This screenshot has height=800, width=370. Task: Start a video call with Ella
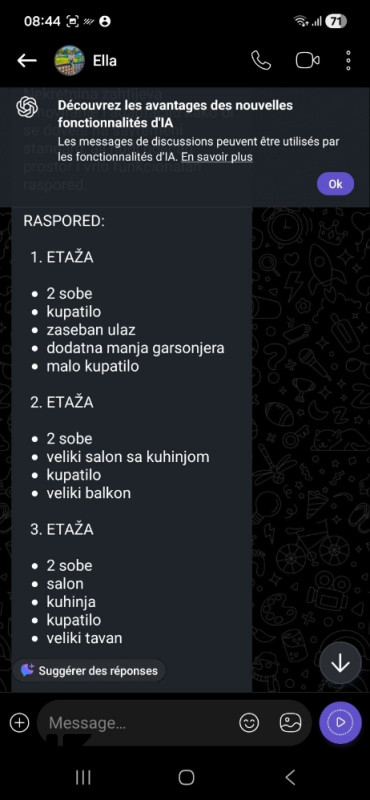[307, 61]
